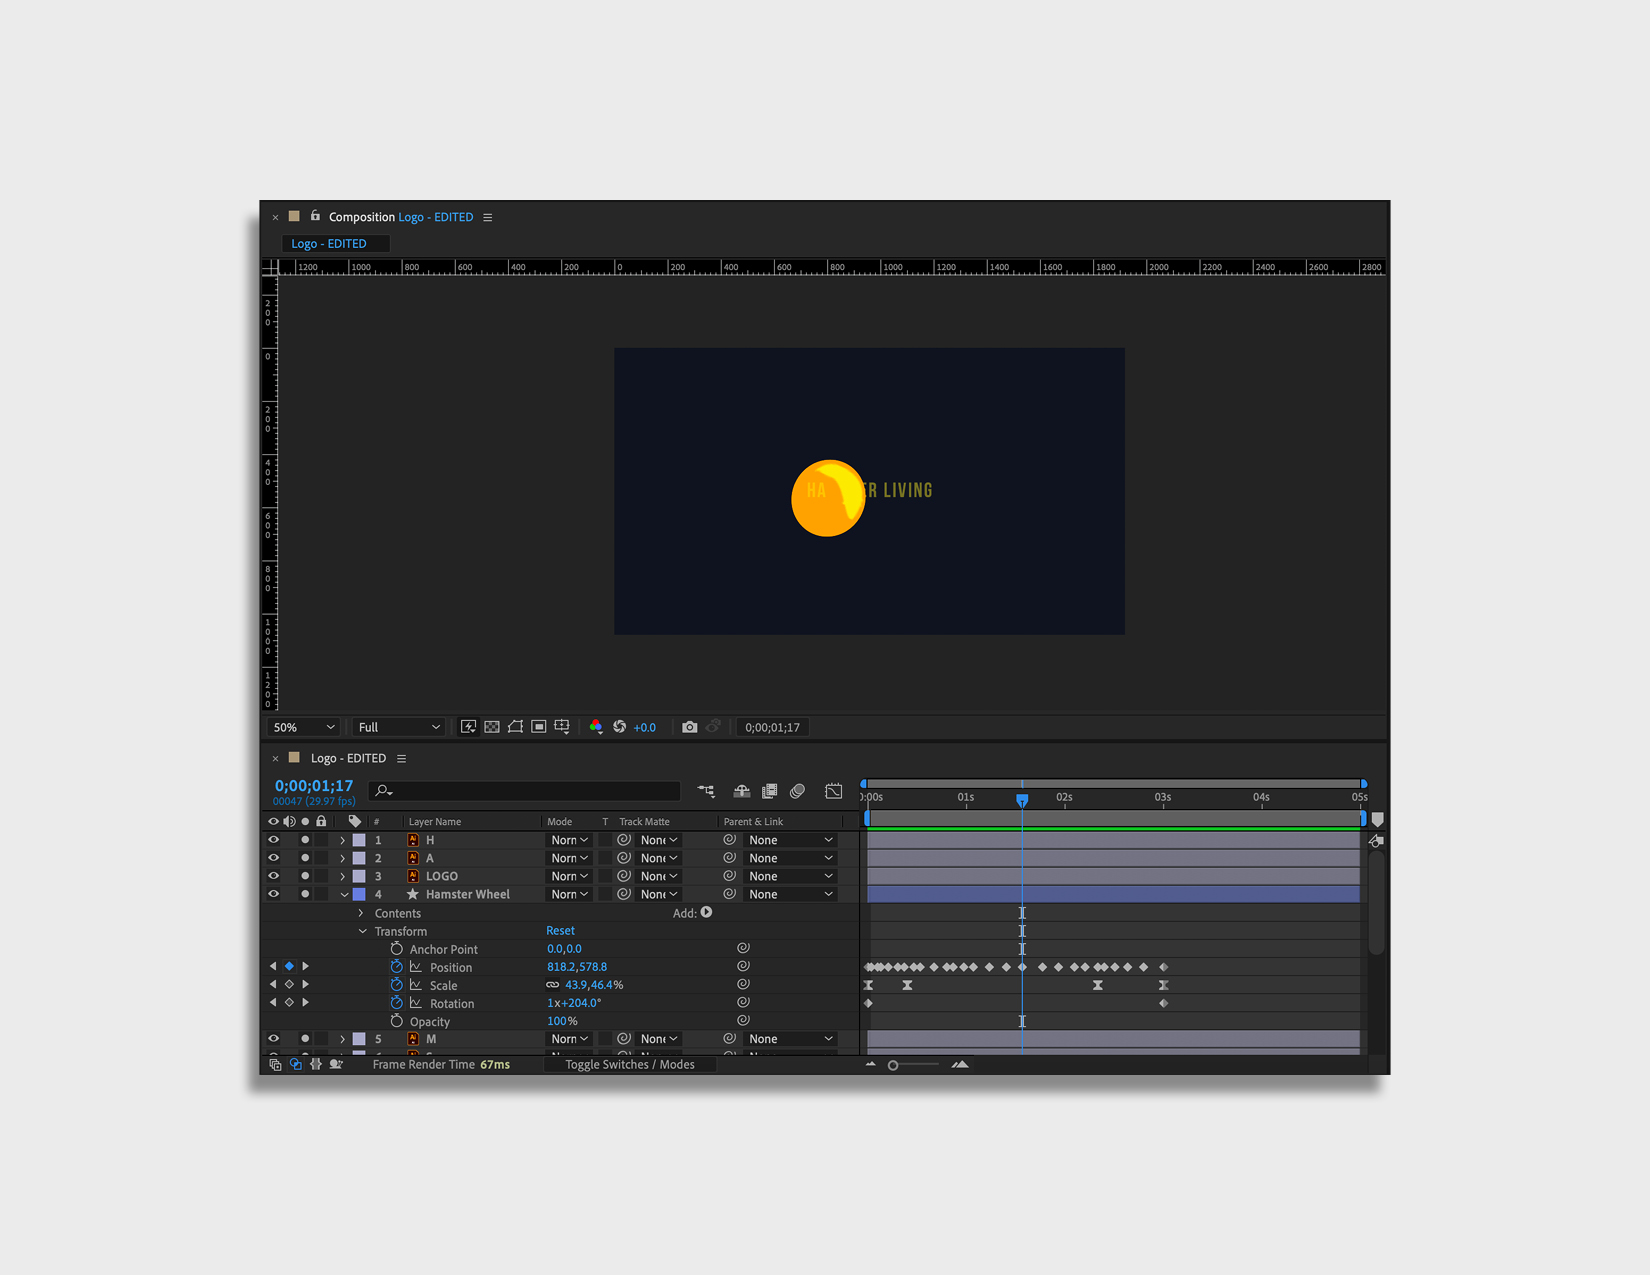Hide layer H eye toggle

(273, 840)
